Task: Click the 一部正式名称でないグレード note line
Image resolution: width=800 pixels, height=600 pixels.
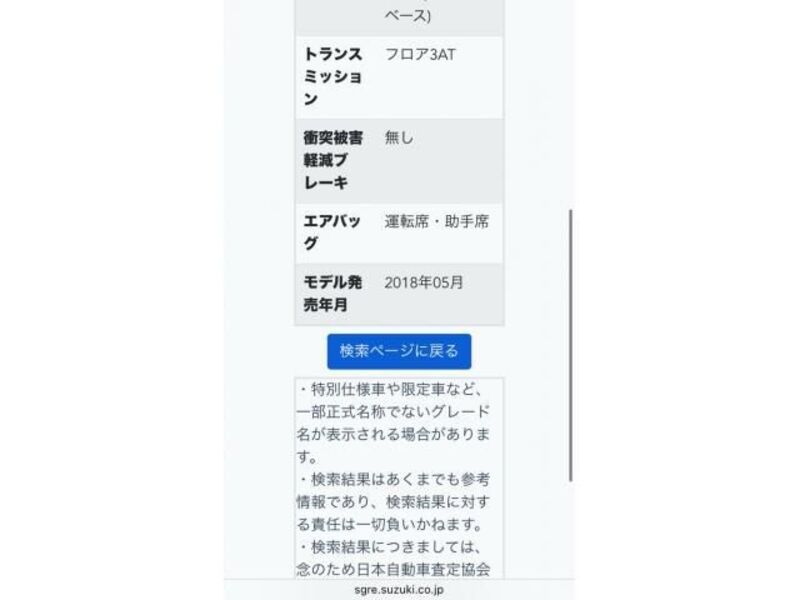Action: click(x=393, y=412)
